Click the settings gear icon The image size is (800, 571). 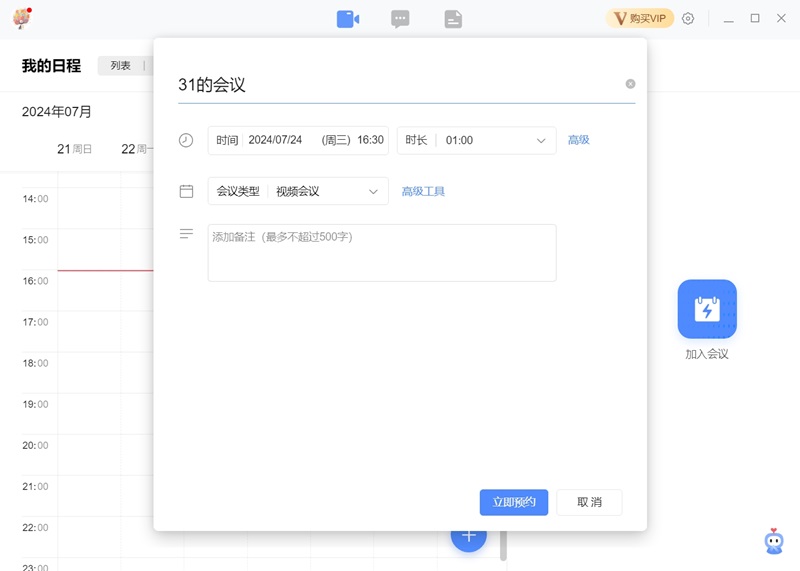click(688, 19)
